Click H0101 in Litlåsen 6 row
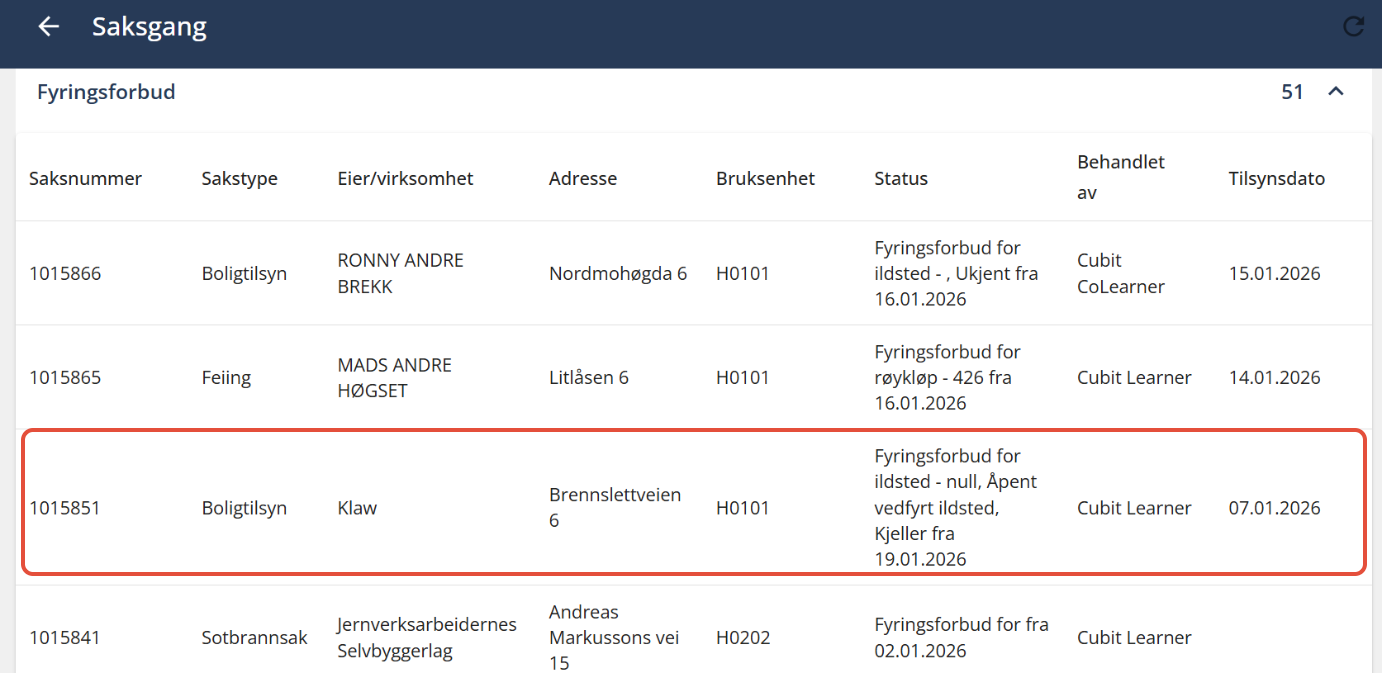Viewport: 1382px width, 673px height. 743,378
